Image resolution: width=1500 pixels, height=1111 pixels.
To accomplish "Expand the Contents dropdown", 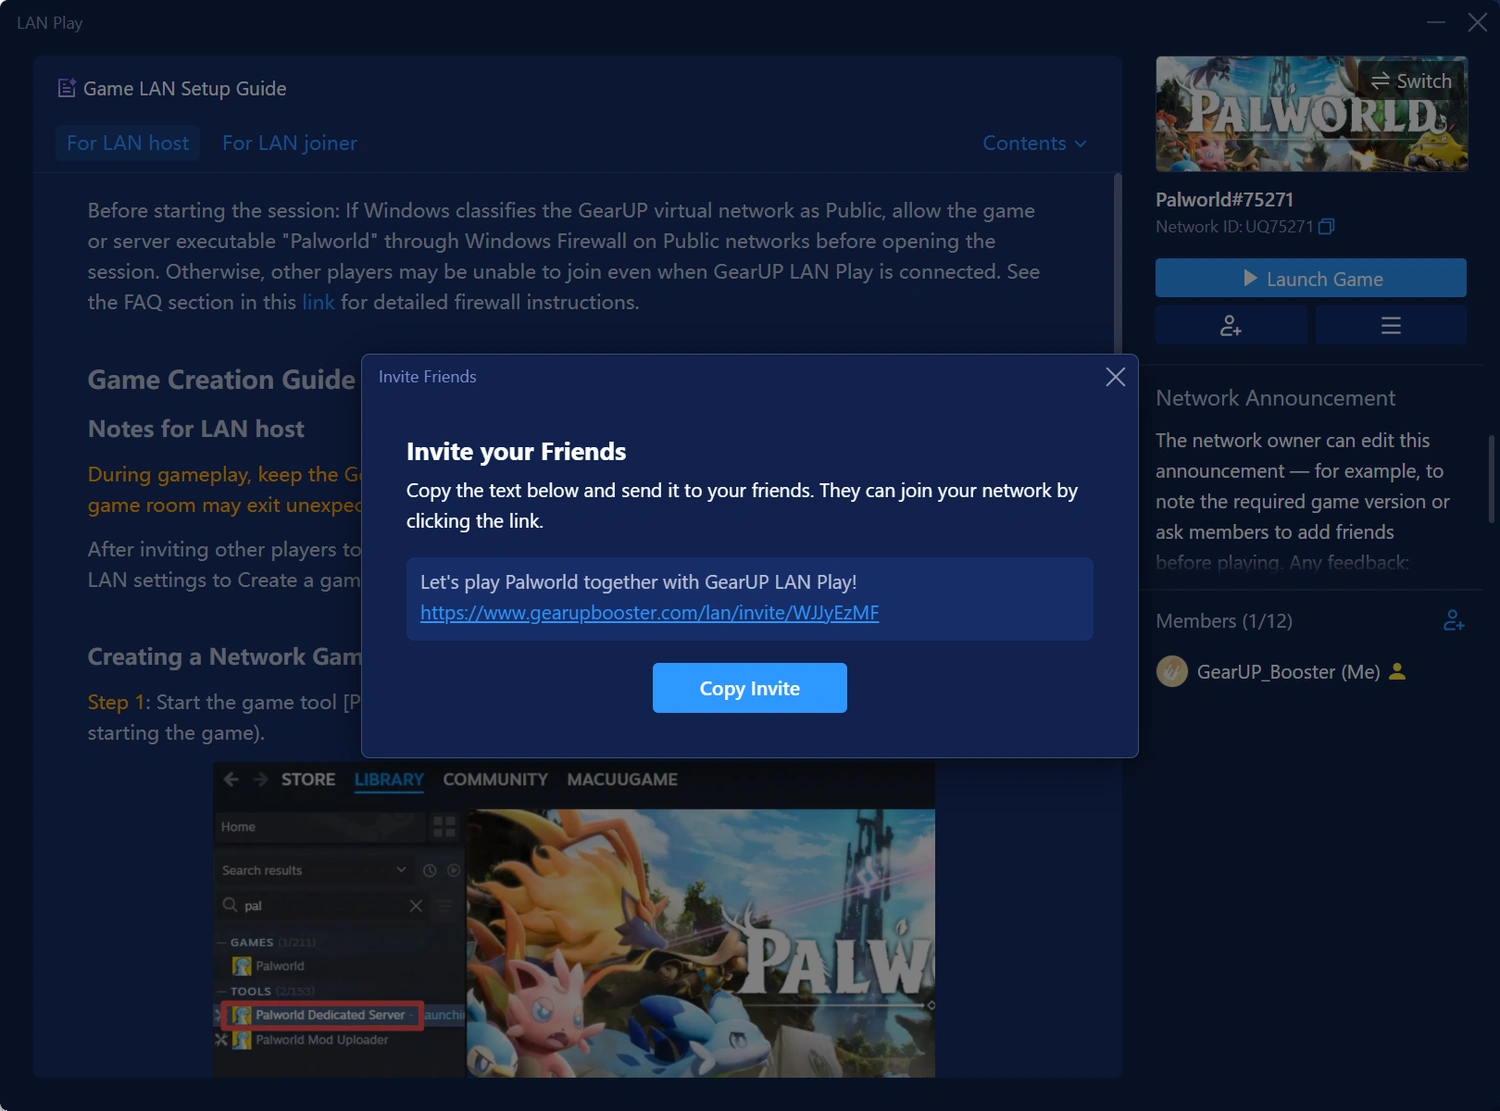I will coord(1034,143).
